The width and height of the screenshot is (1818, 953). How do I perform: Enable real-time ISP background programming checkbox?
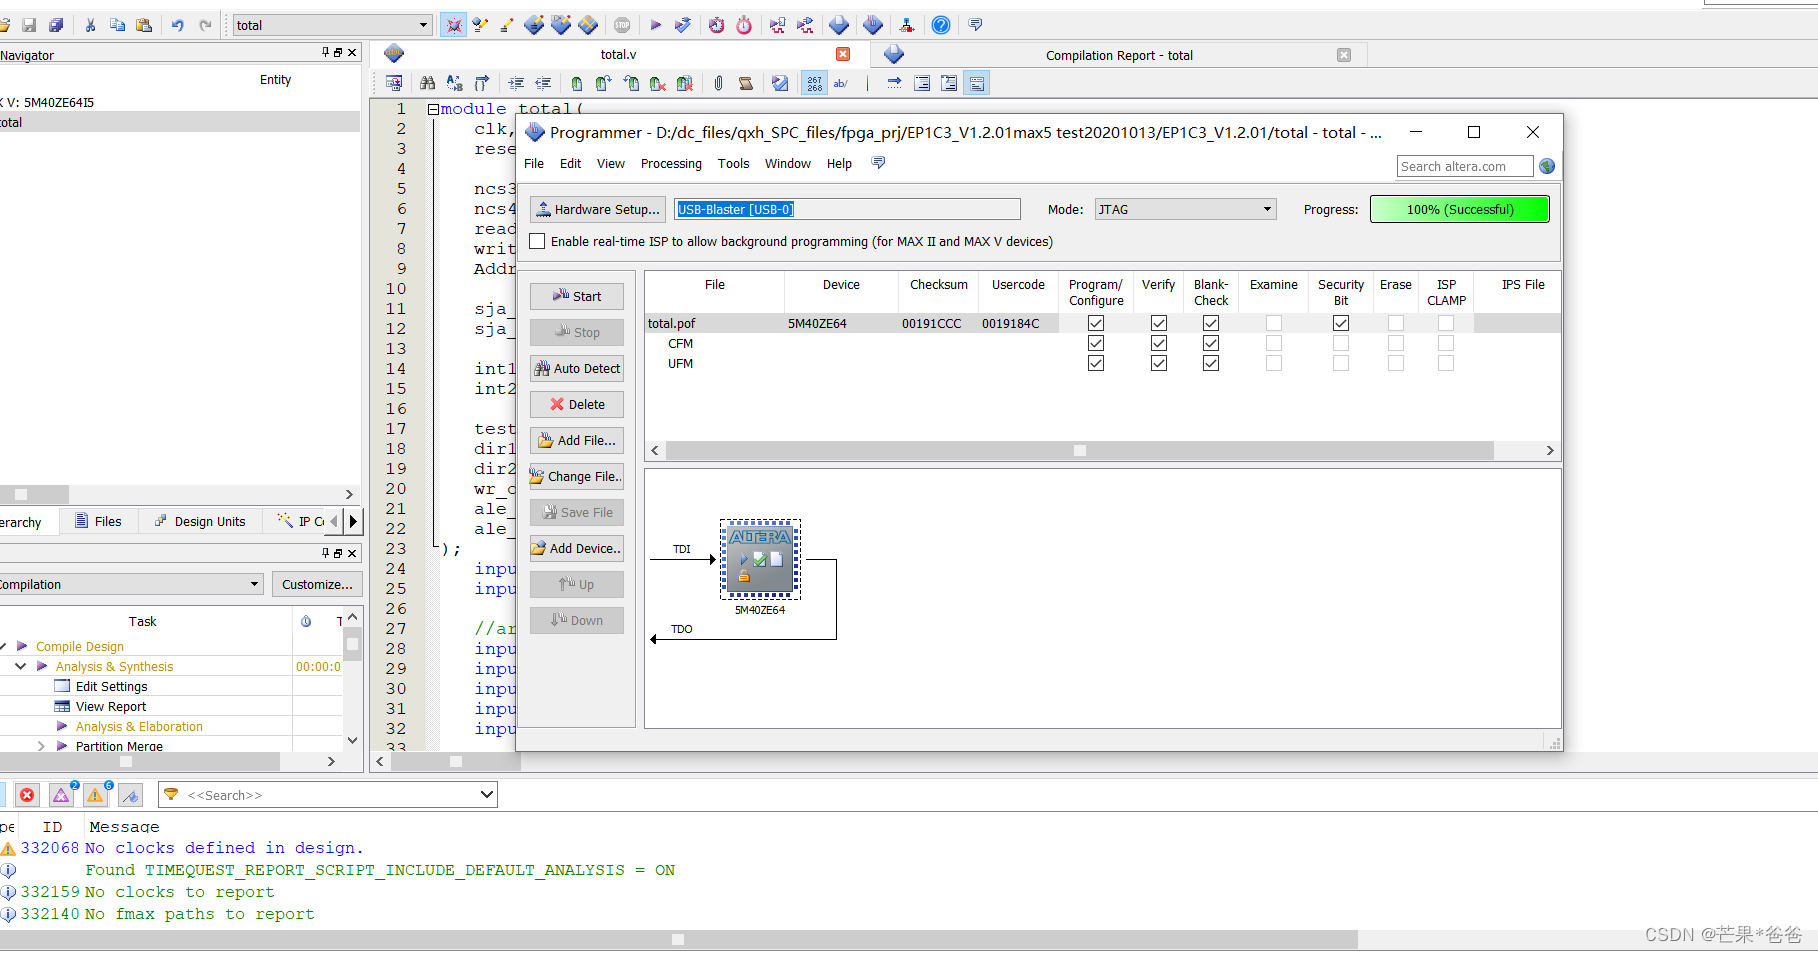537,241
